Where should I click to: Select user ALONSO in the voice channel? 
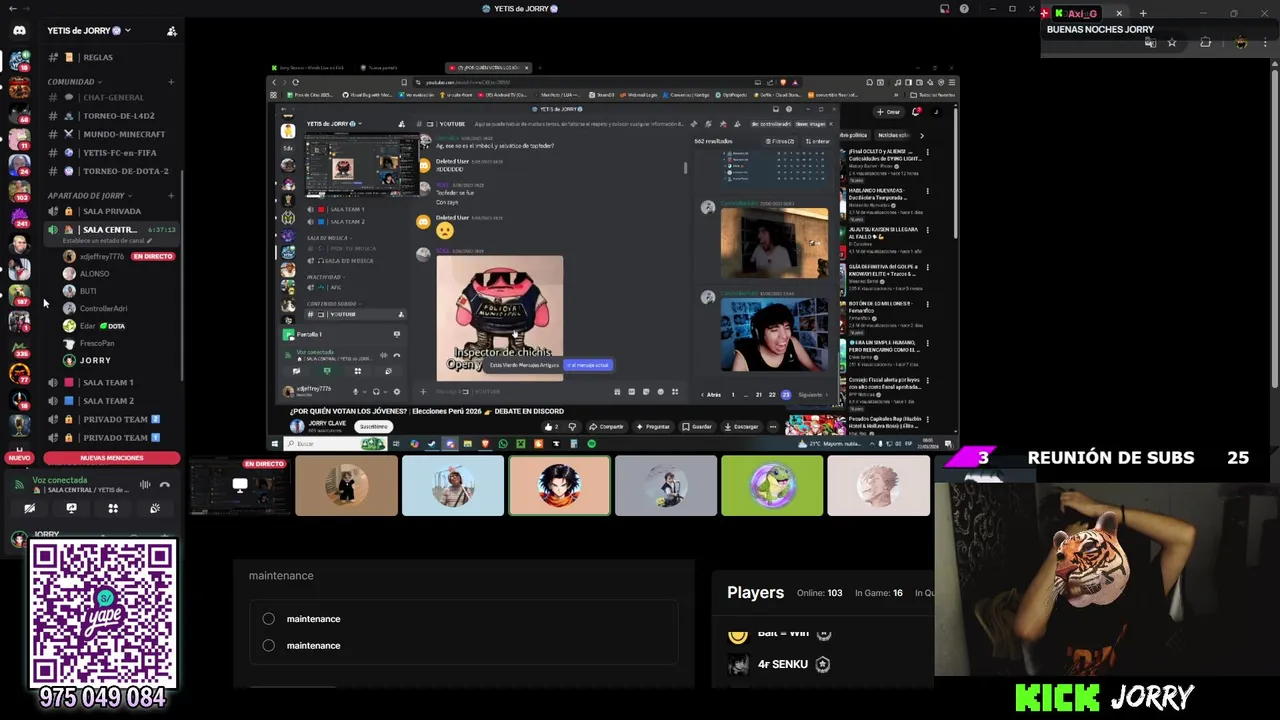coord(94,273)
